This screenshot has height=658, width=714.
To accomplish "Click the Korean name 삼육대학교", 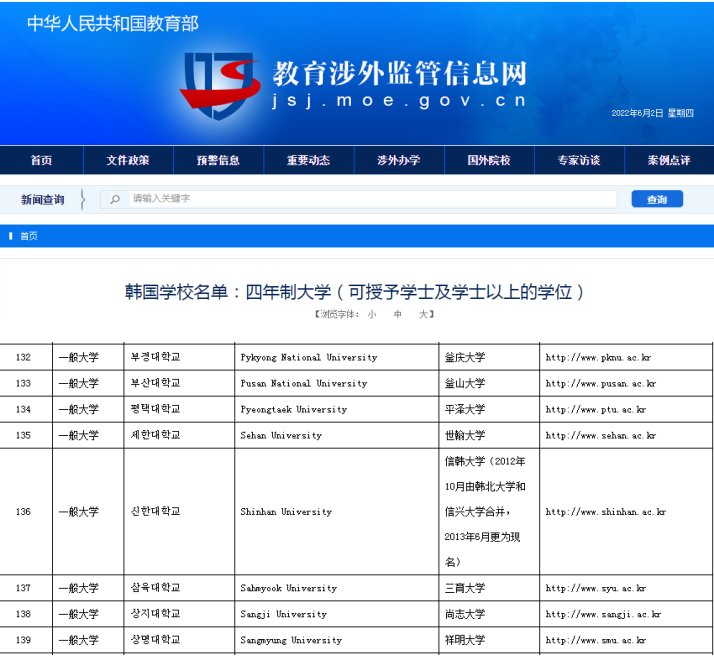I will coord(155,588).
